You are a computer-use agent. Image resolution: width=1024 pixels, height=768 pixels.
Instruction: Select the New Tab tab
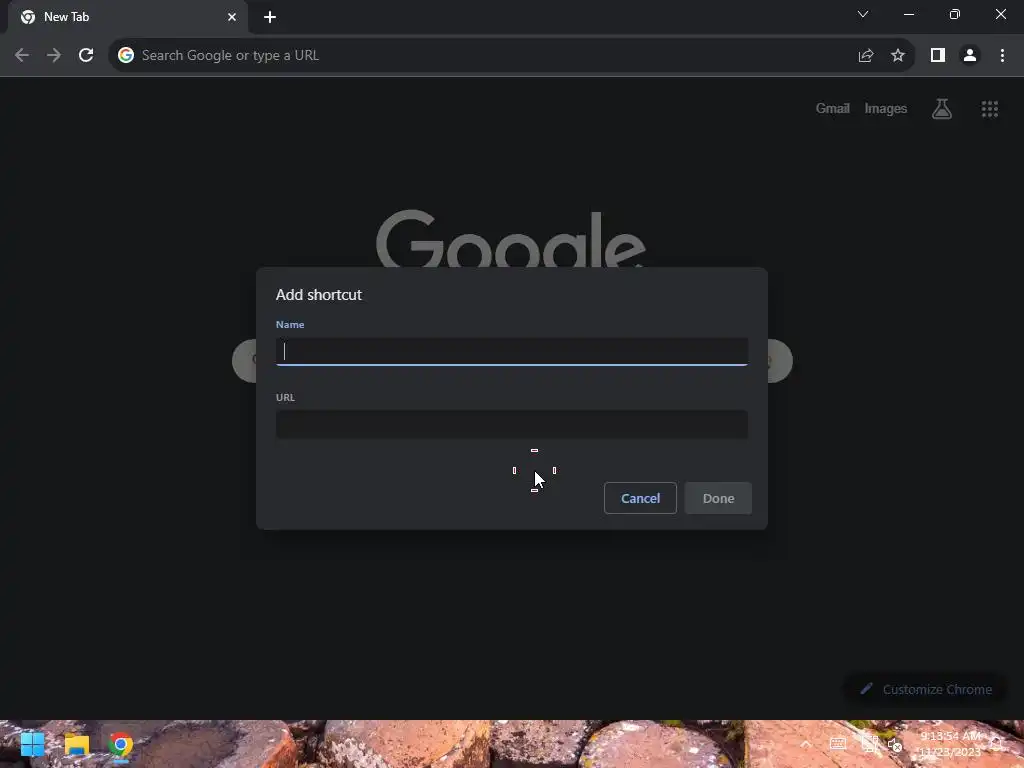point(128,17)
